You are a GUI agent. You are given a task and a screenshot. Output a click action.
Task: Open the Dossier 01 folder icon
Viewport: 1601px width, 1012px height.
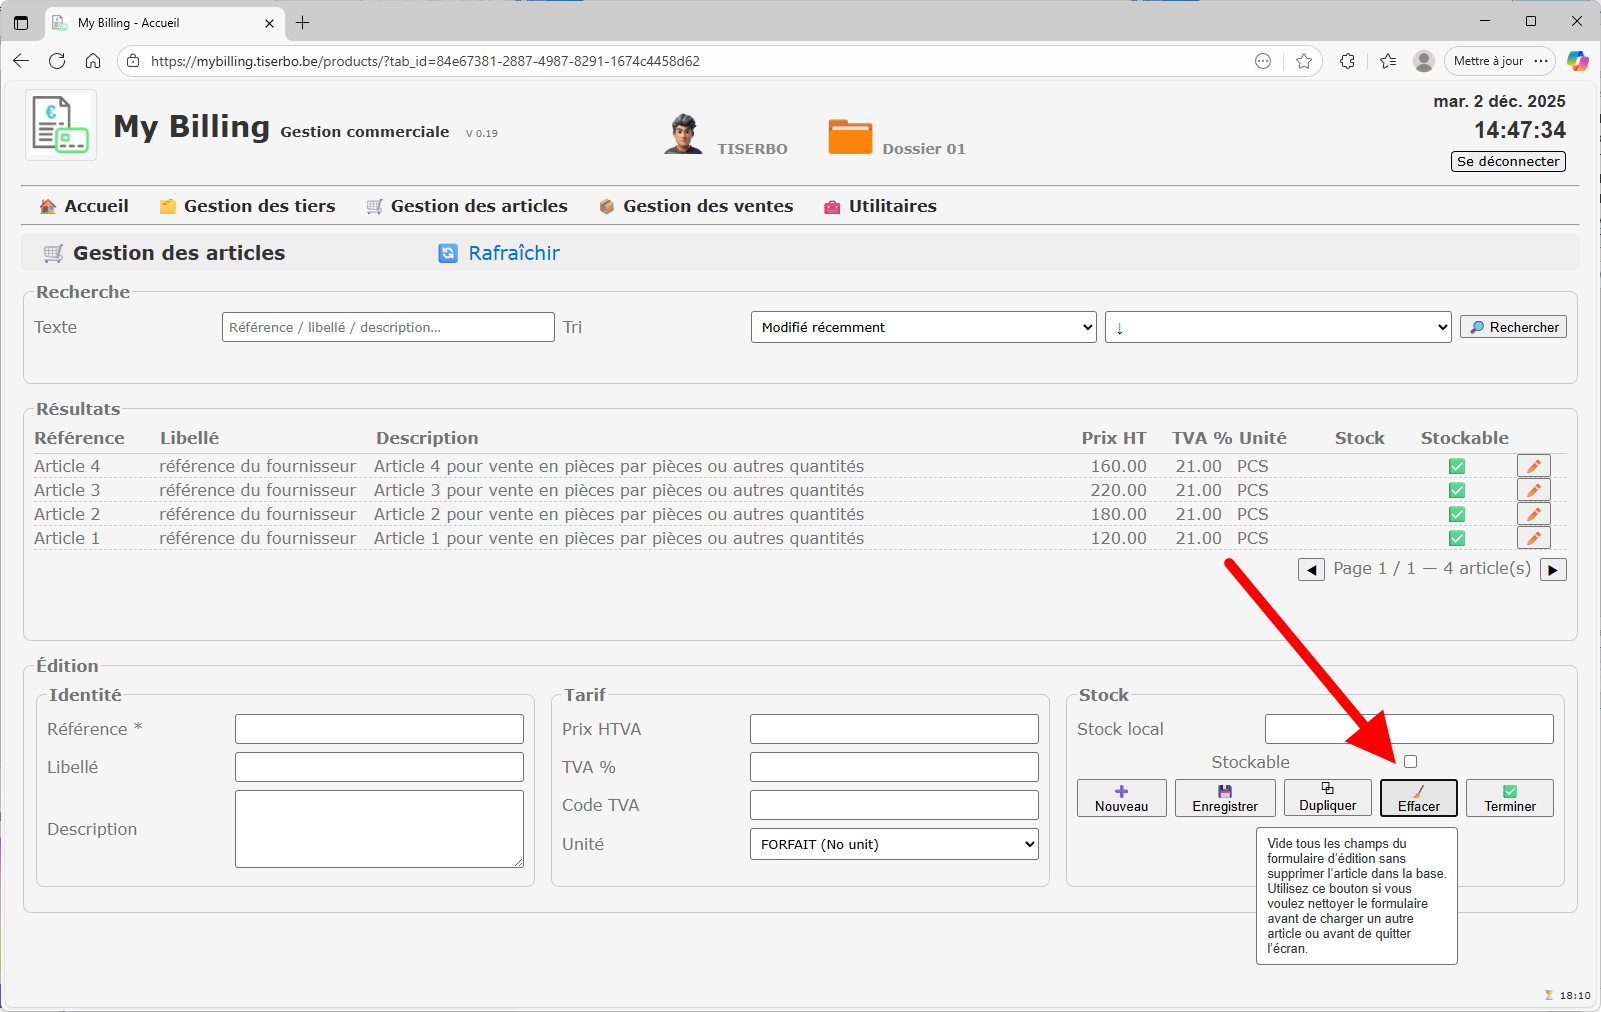[850, 137]
